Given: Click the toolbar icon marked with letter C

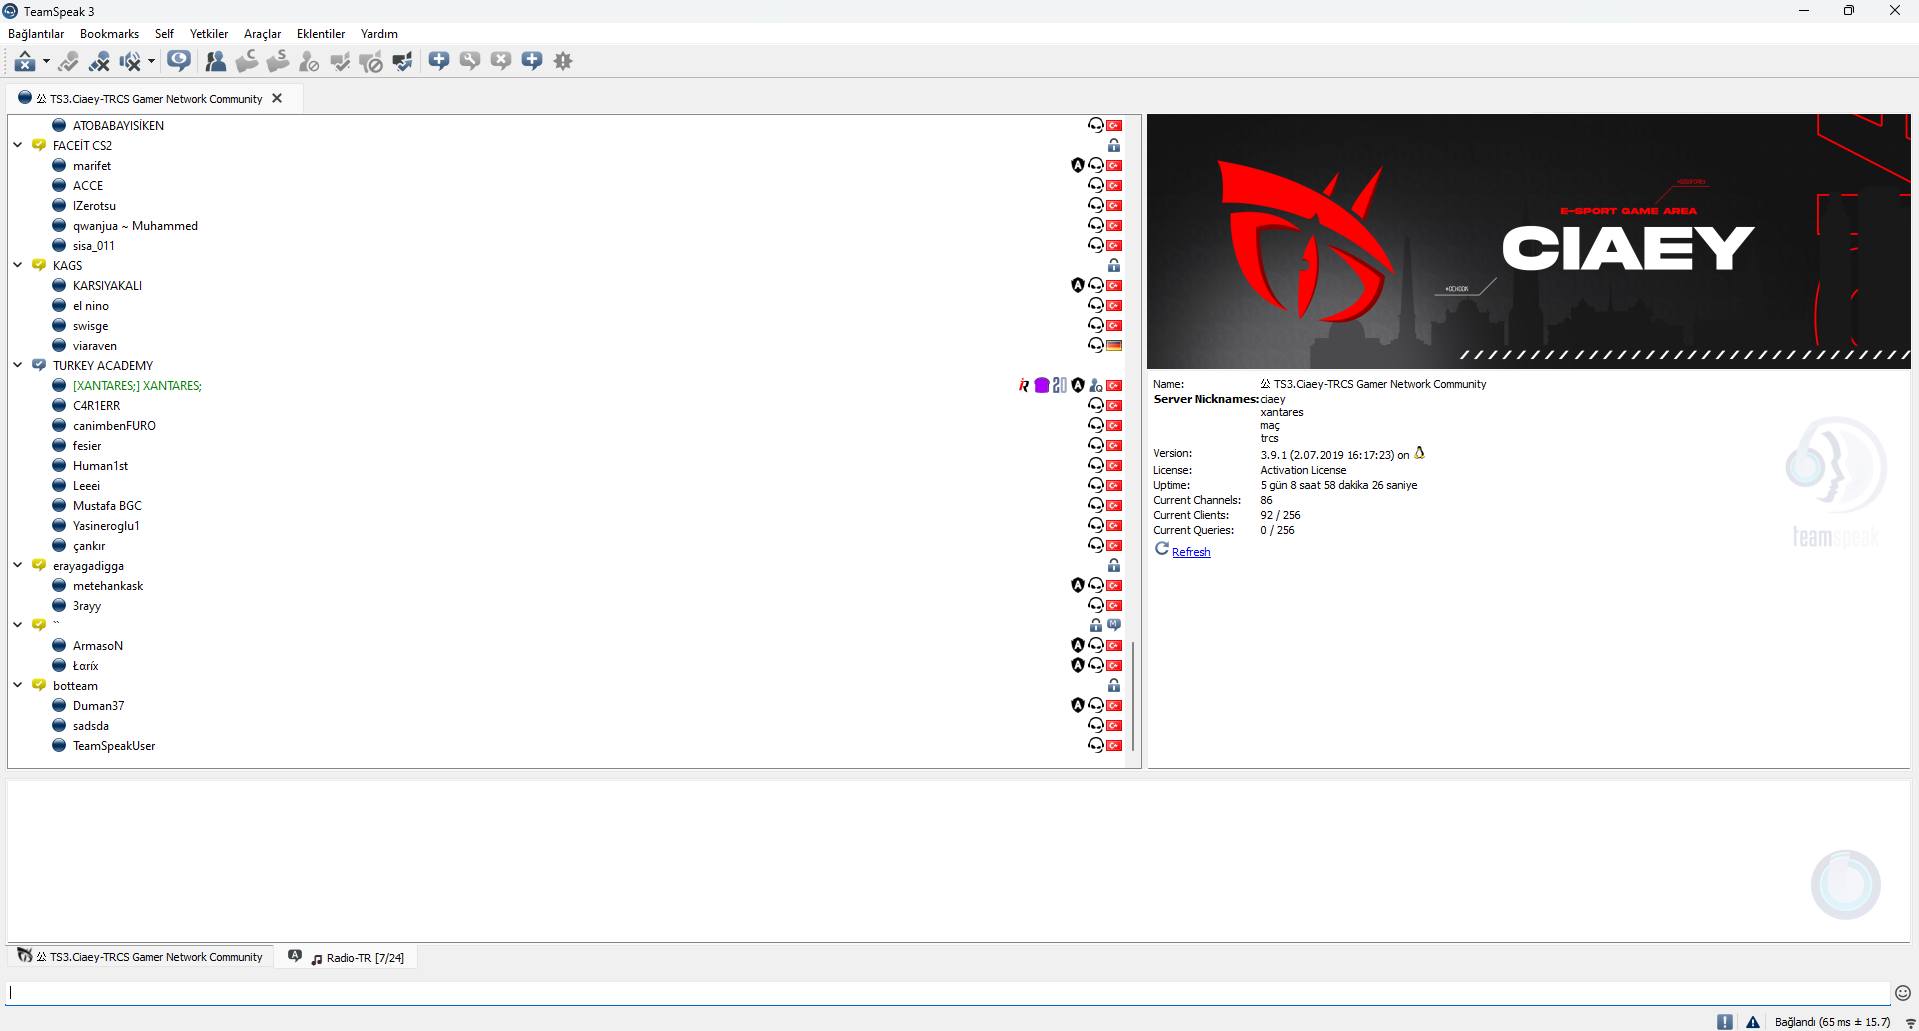Looking at the screenshot, I should click(x=246, y=61).
